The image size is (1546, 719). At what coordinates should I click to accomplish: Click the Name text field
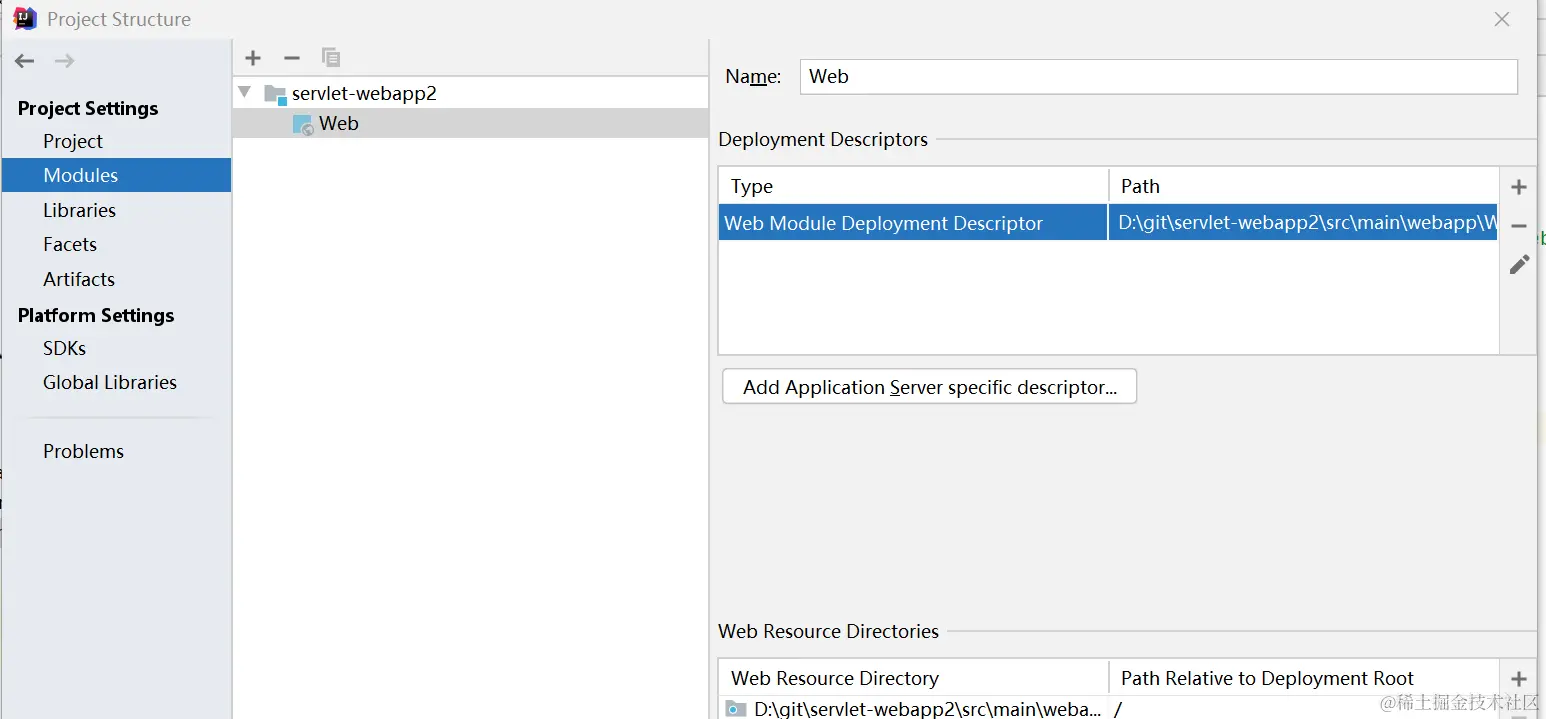pyautogui.click(x=1158, y=77)
